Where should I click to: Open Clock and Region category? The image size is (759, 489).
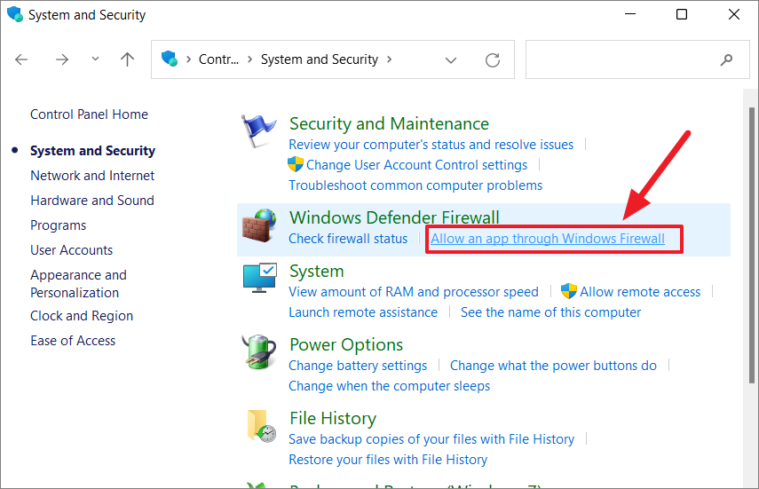[81, 316]
